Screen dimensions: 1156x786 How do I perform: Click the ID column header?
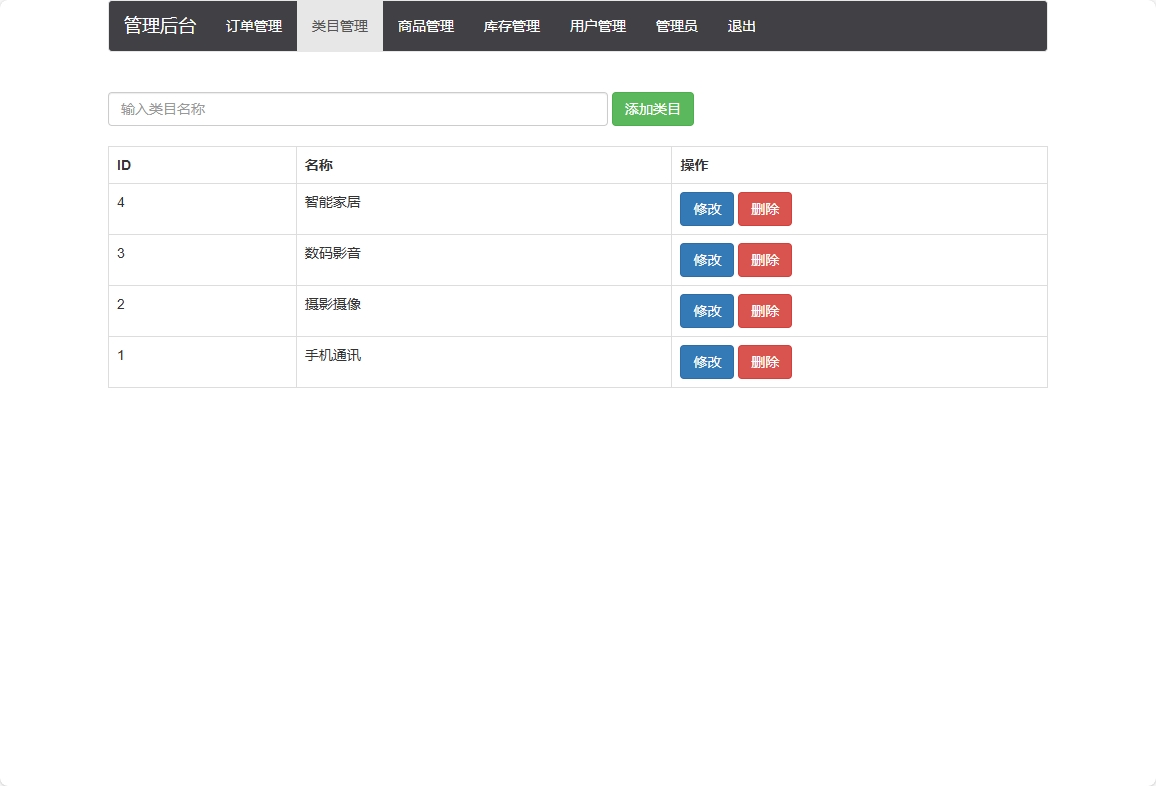click(x=122, y=165)
